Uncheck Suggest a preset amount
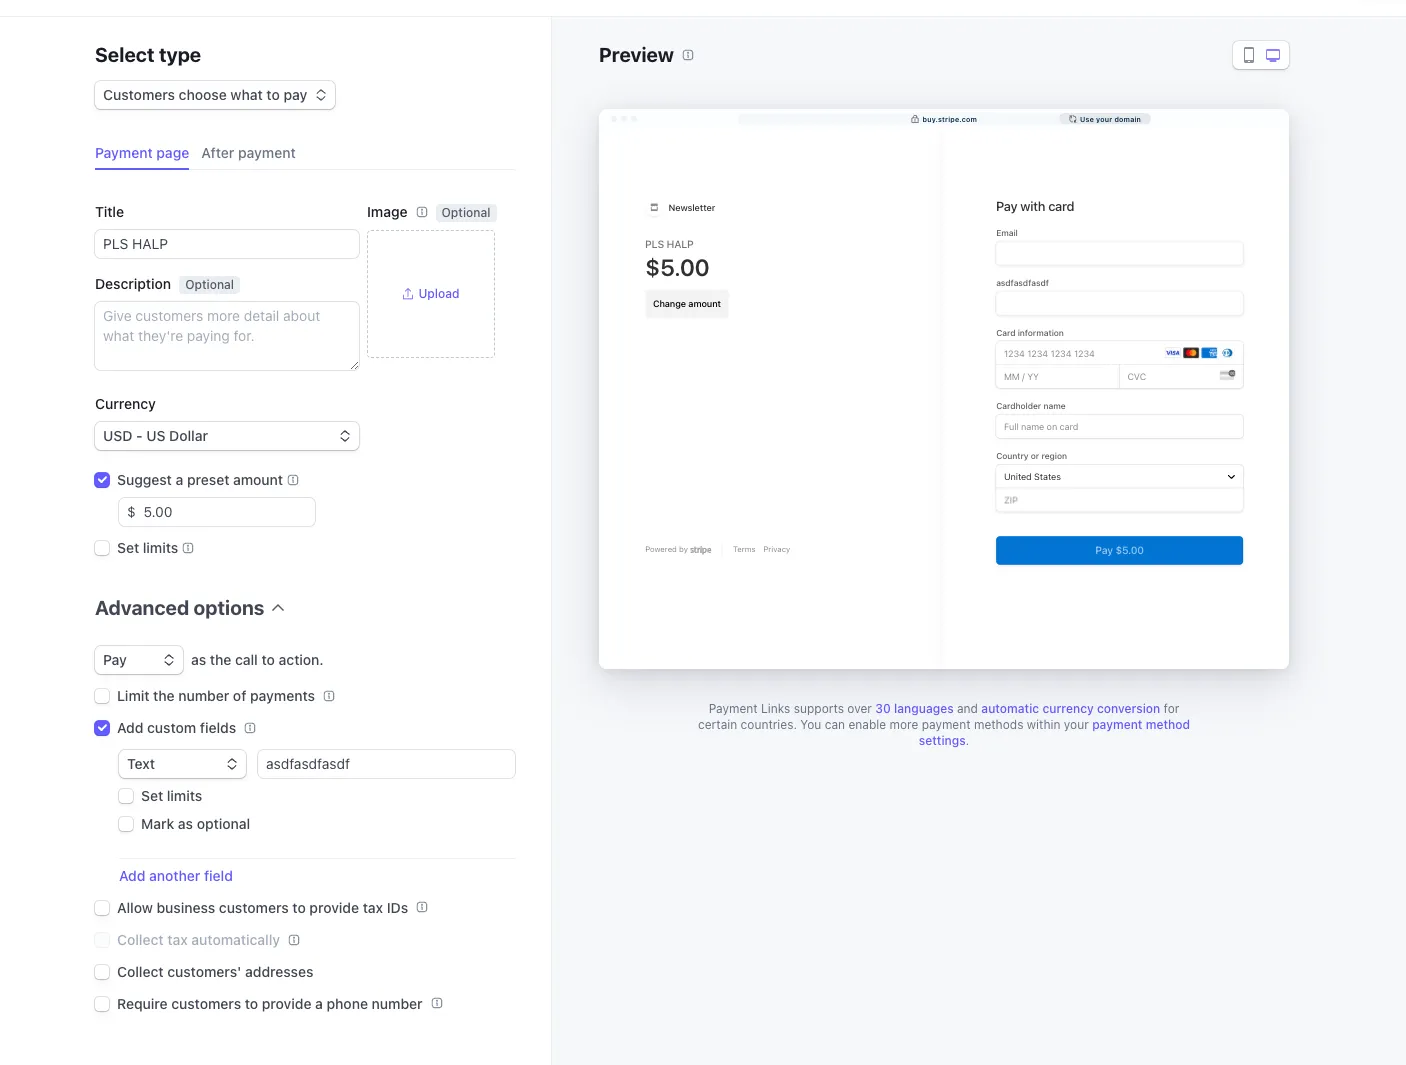Screen dimensions: 1406x1065 click(x=102, y=480)
